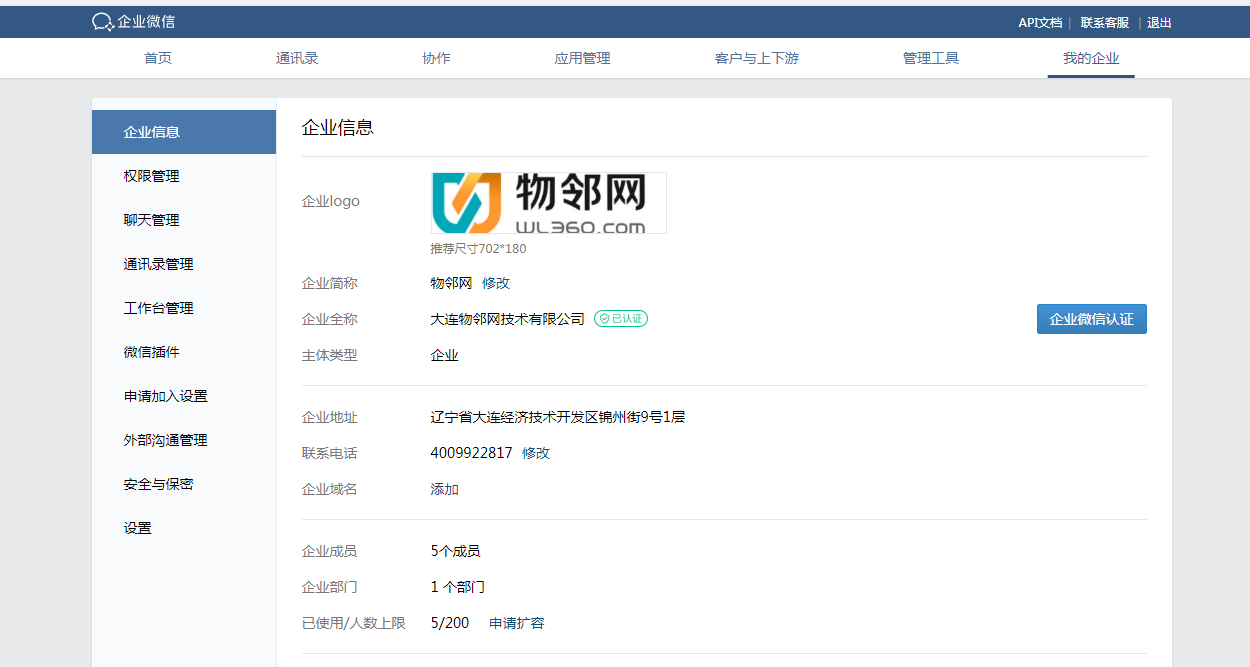This screenshot has height=667, width=1250.
Task: Open 工作台管理 in the sidebar
Action: (x=184, y=308)
